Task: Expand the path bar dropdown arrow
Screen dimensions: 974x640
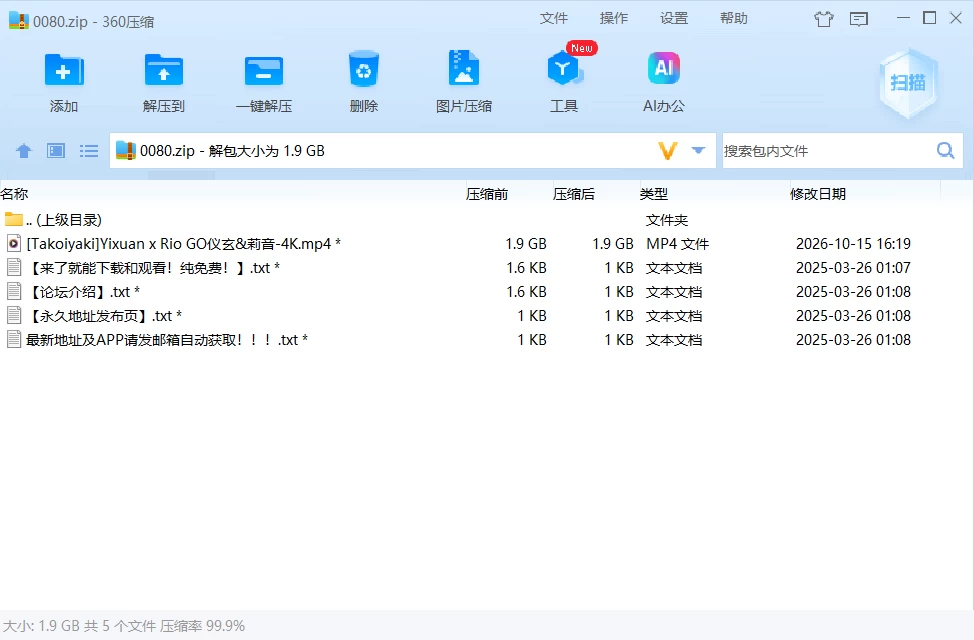Action: (x=698, y=150)
